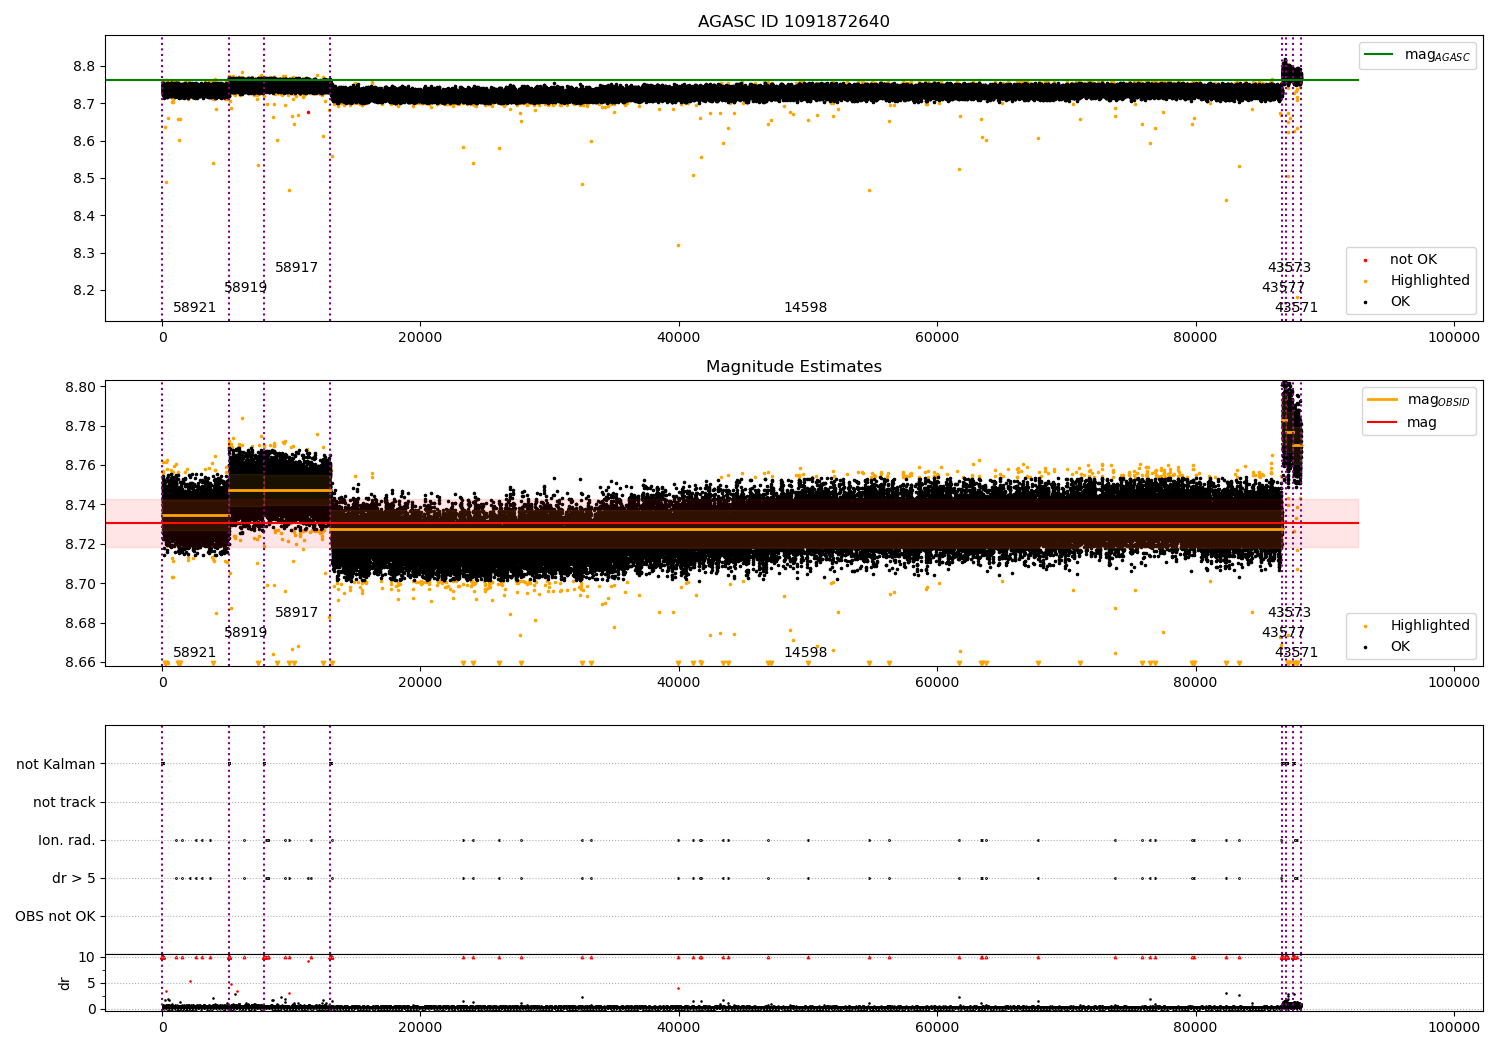Click y-tick '10' on the dr subplot
Viewport: 1500px width, 1050px height.
[x=87, y=958]
